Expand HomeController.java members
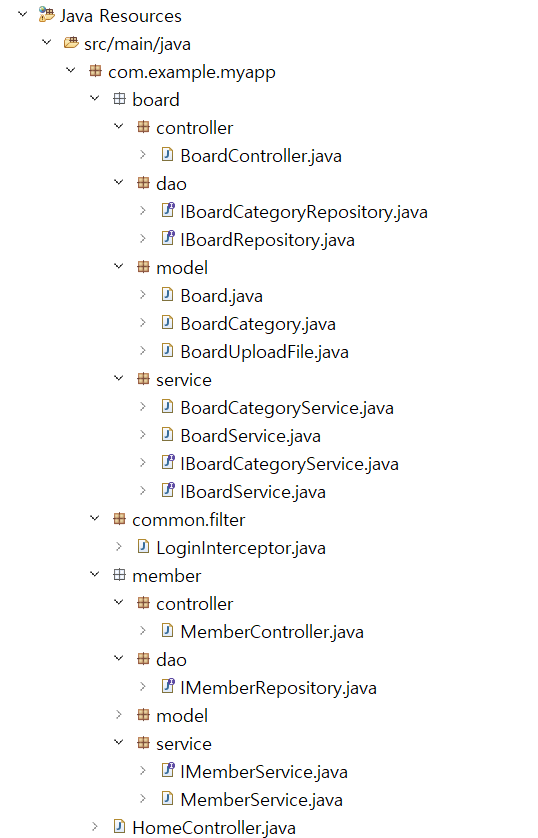Screen dimensions: 538x838 coord(95,827)
